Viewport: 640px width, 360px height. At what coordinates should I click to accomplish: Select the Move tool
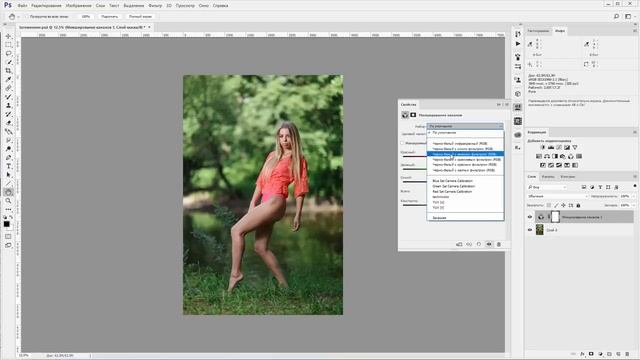[x=9, y=36]
